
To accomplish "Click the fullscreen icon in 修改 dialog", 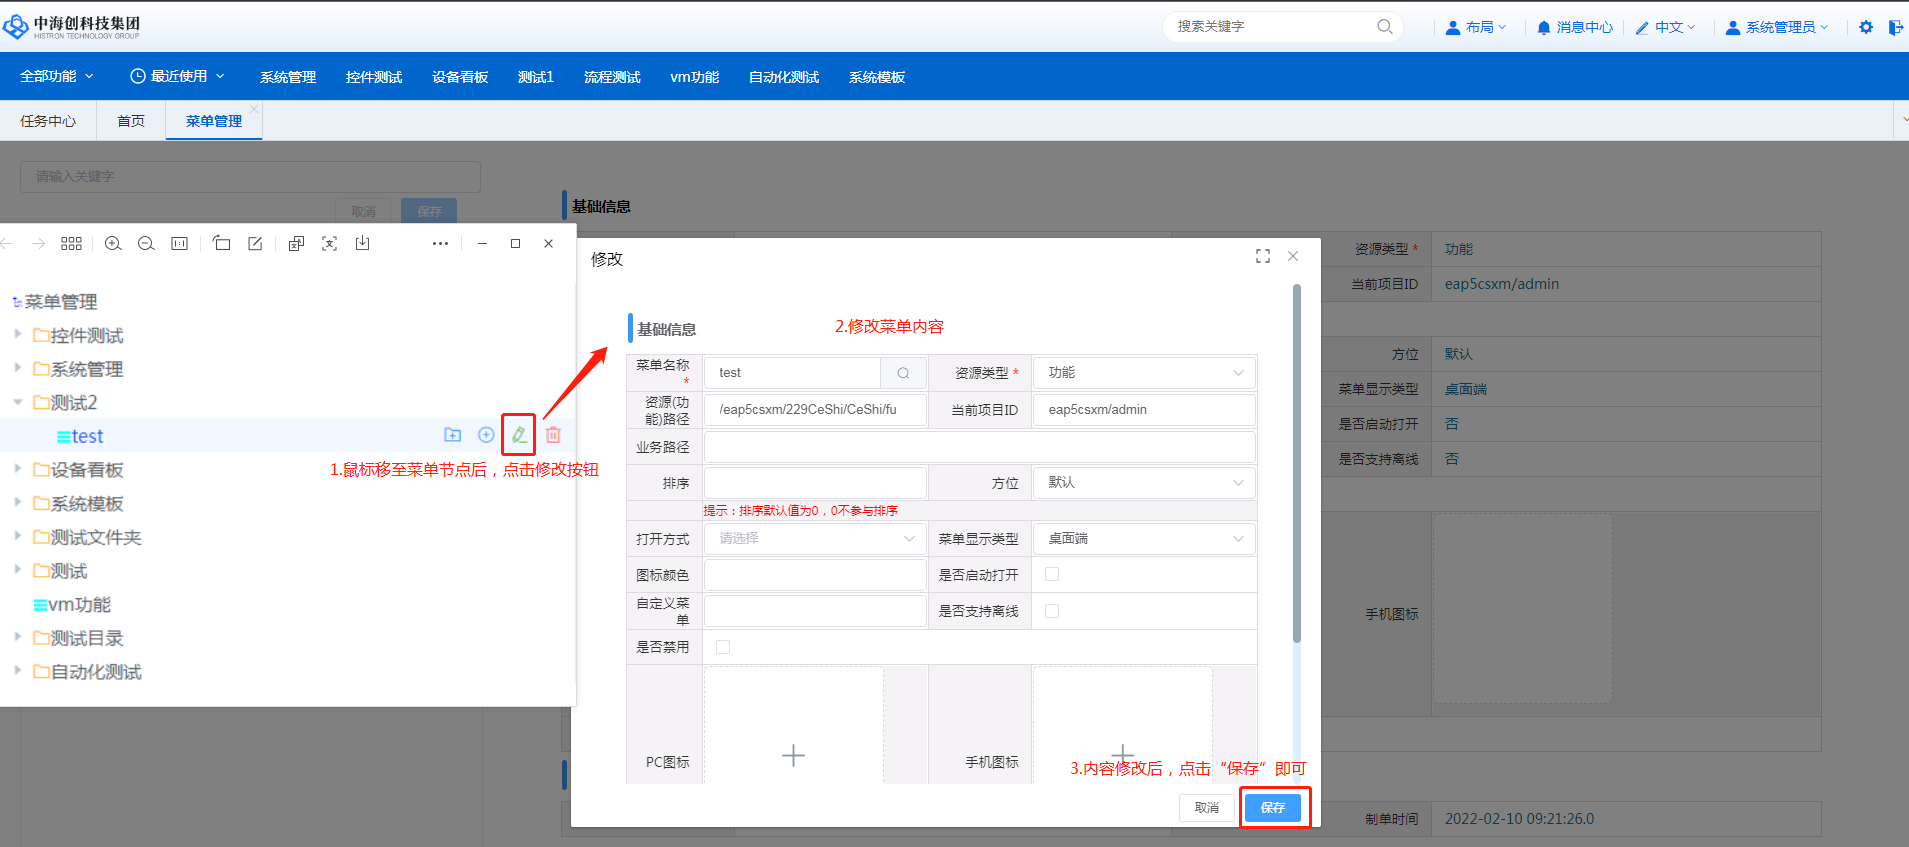I will pos(1263,257).
